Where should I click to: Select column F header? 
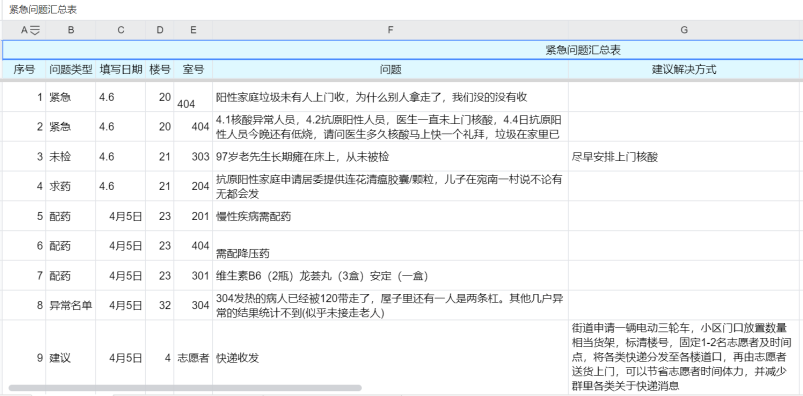point(390,30)
